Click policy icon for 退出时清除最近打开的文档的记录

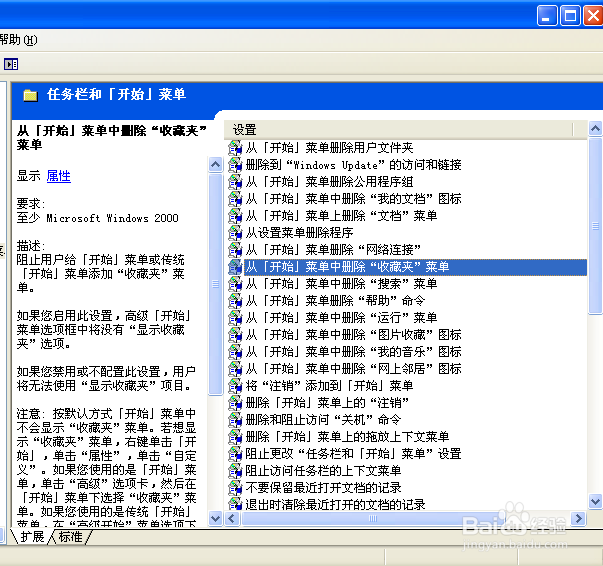[235, 504]
